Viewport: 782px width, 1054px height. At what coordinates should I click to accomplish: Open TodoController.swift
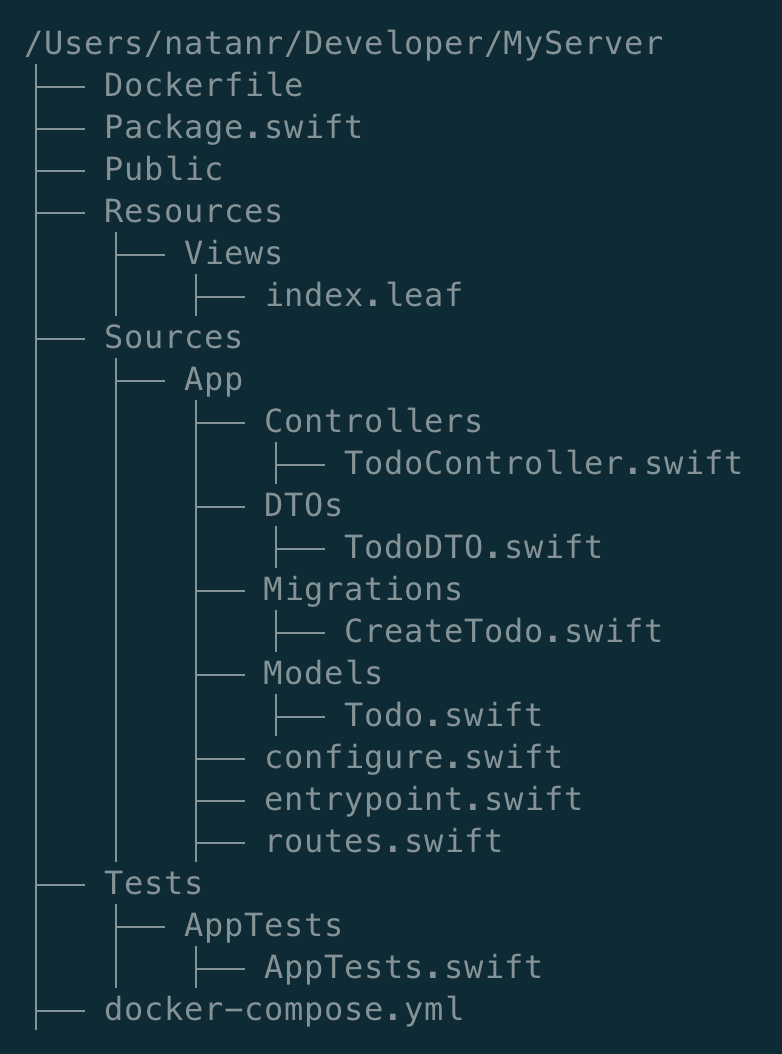click(x=543, y=464)
